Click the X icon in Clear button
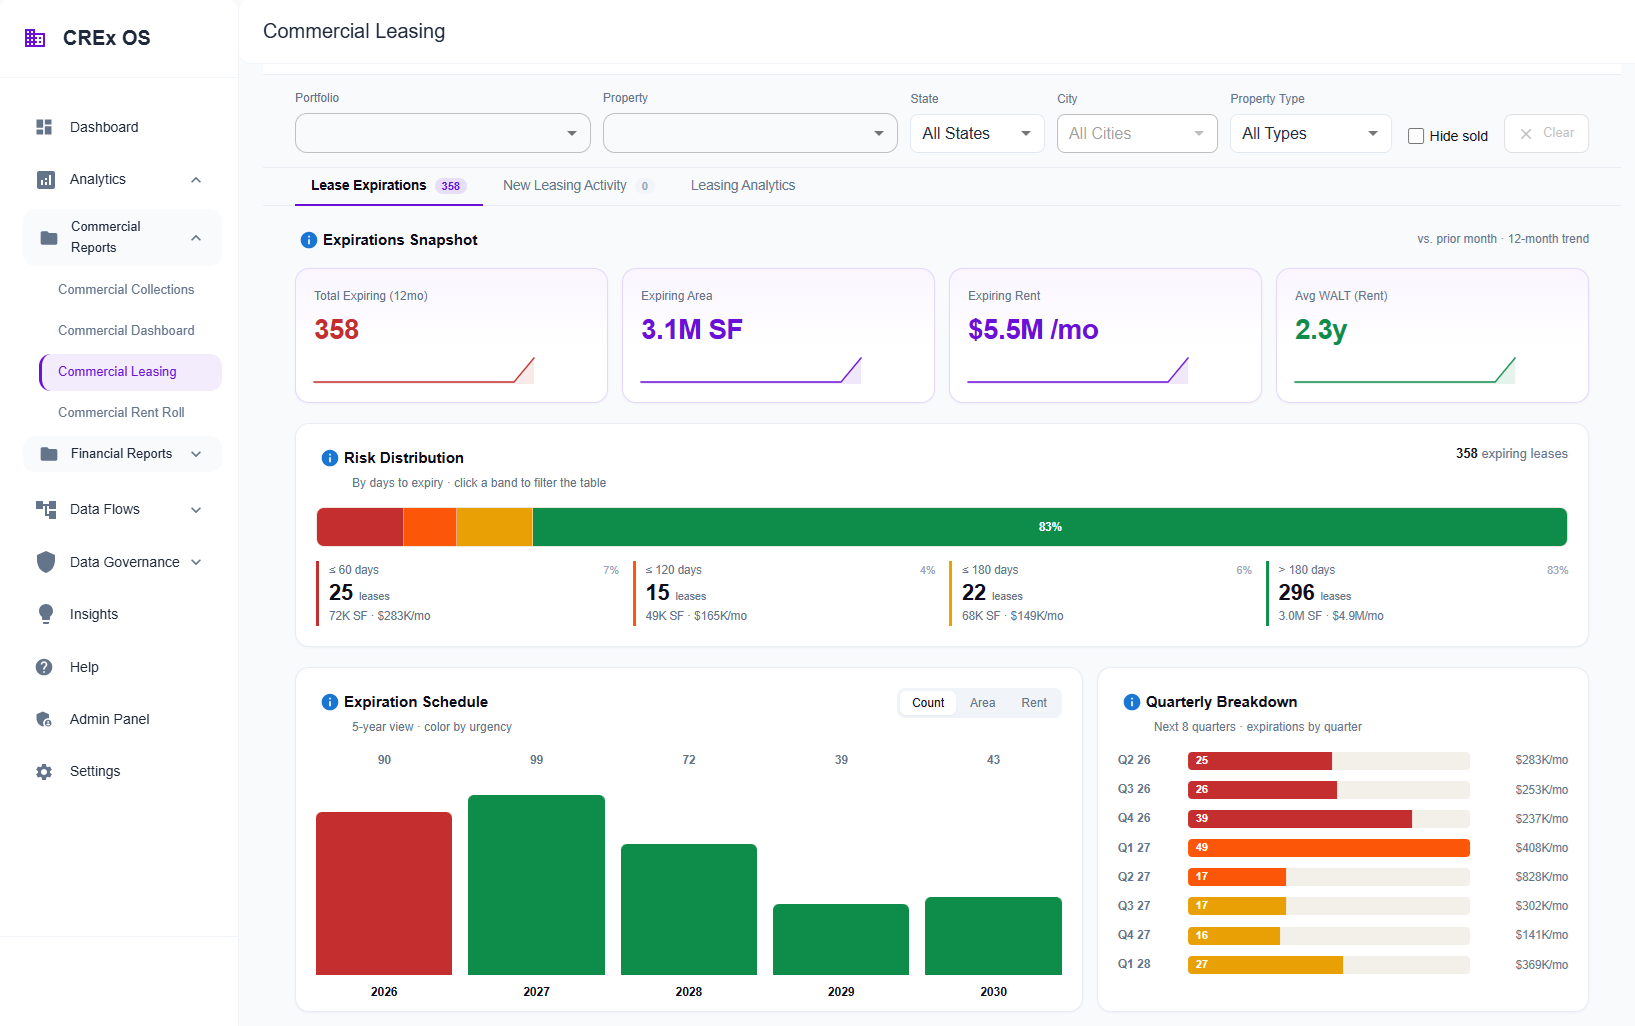Viewport: 1635px width, 1026px height. point(1526,134)
